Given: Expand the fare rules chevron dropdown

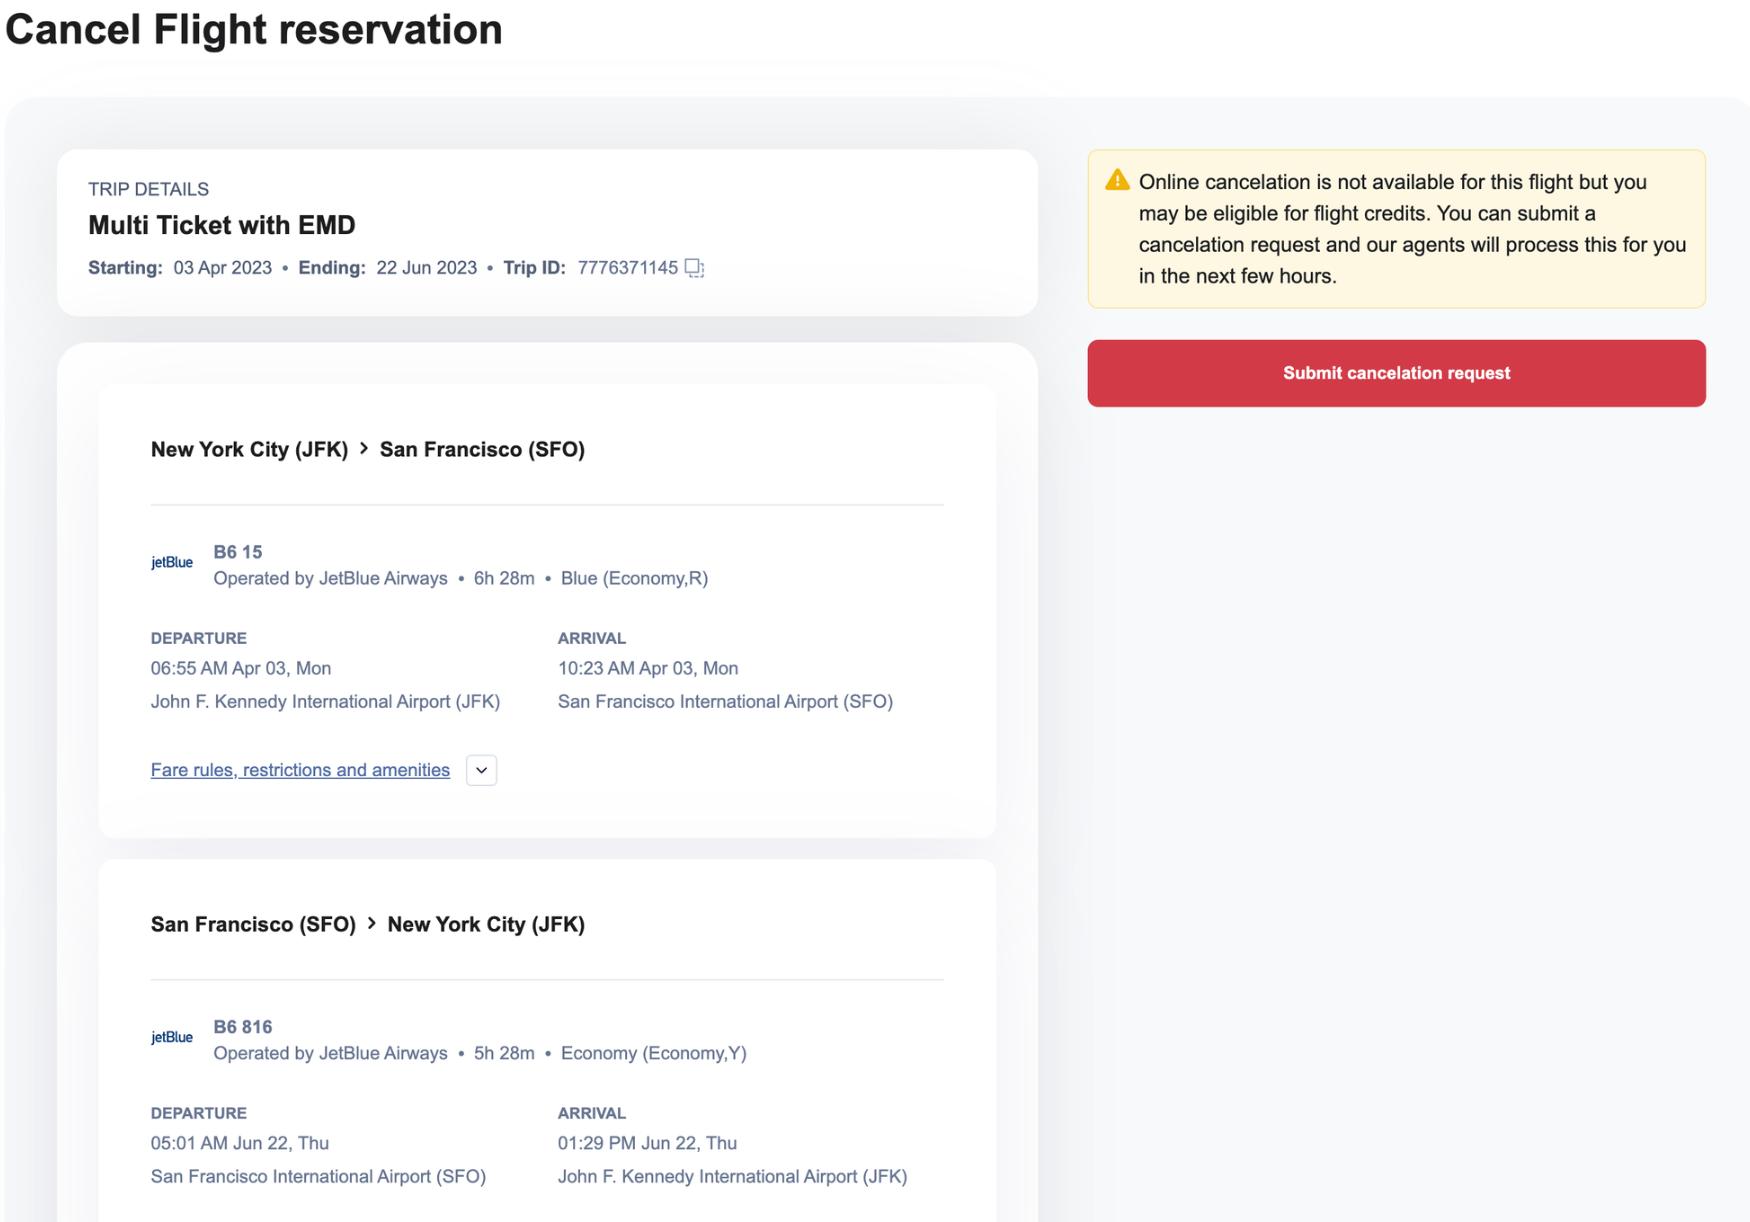Looking at the screenshot, I should click(x=481, y=770).
